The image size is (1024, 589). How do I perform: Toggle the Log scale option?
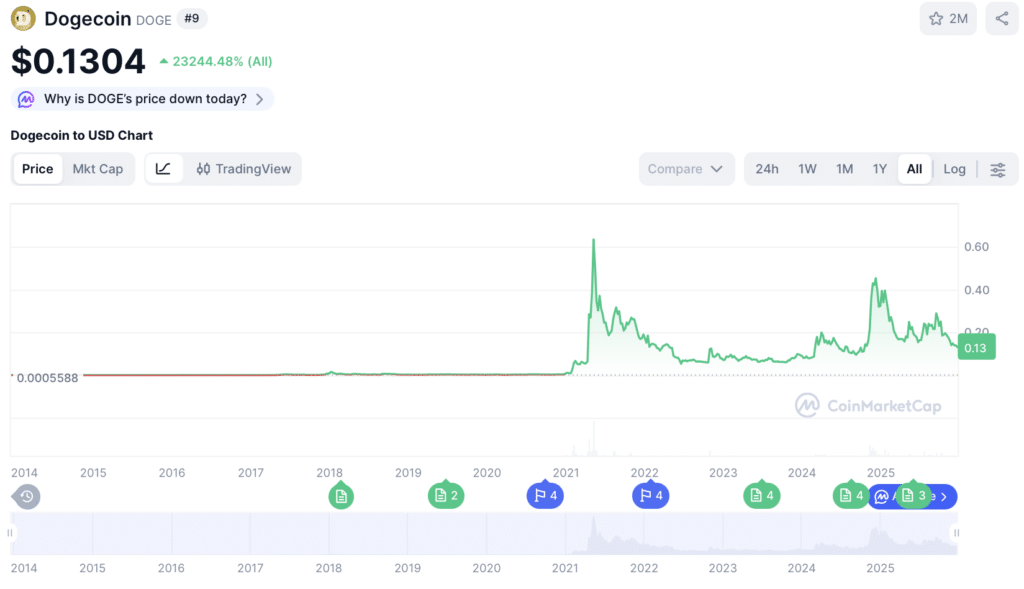tap(954, 169)
